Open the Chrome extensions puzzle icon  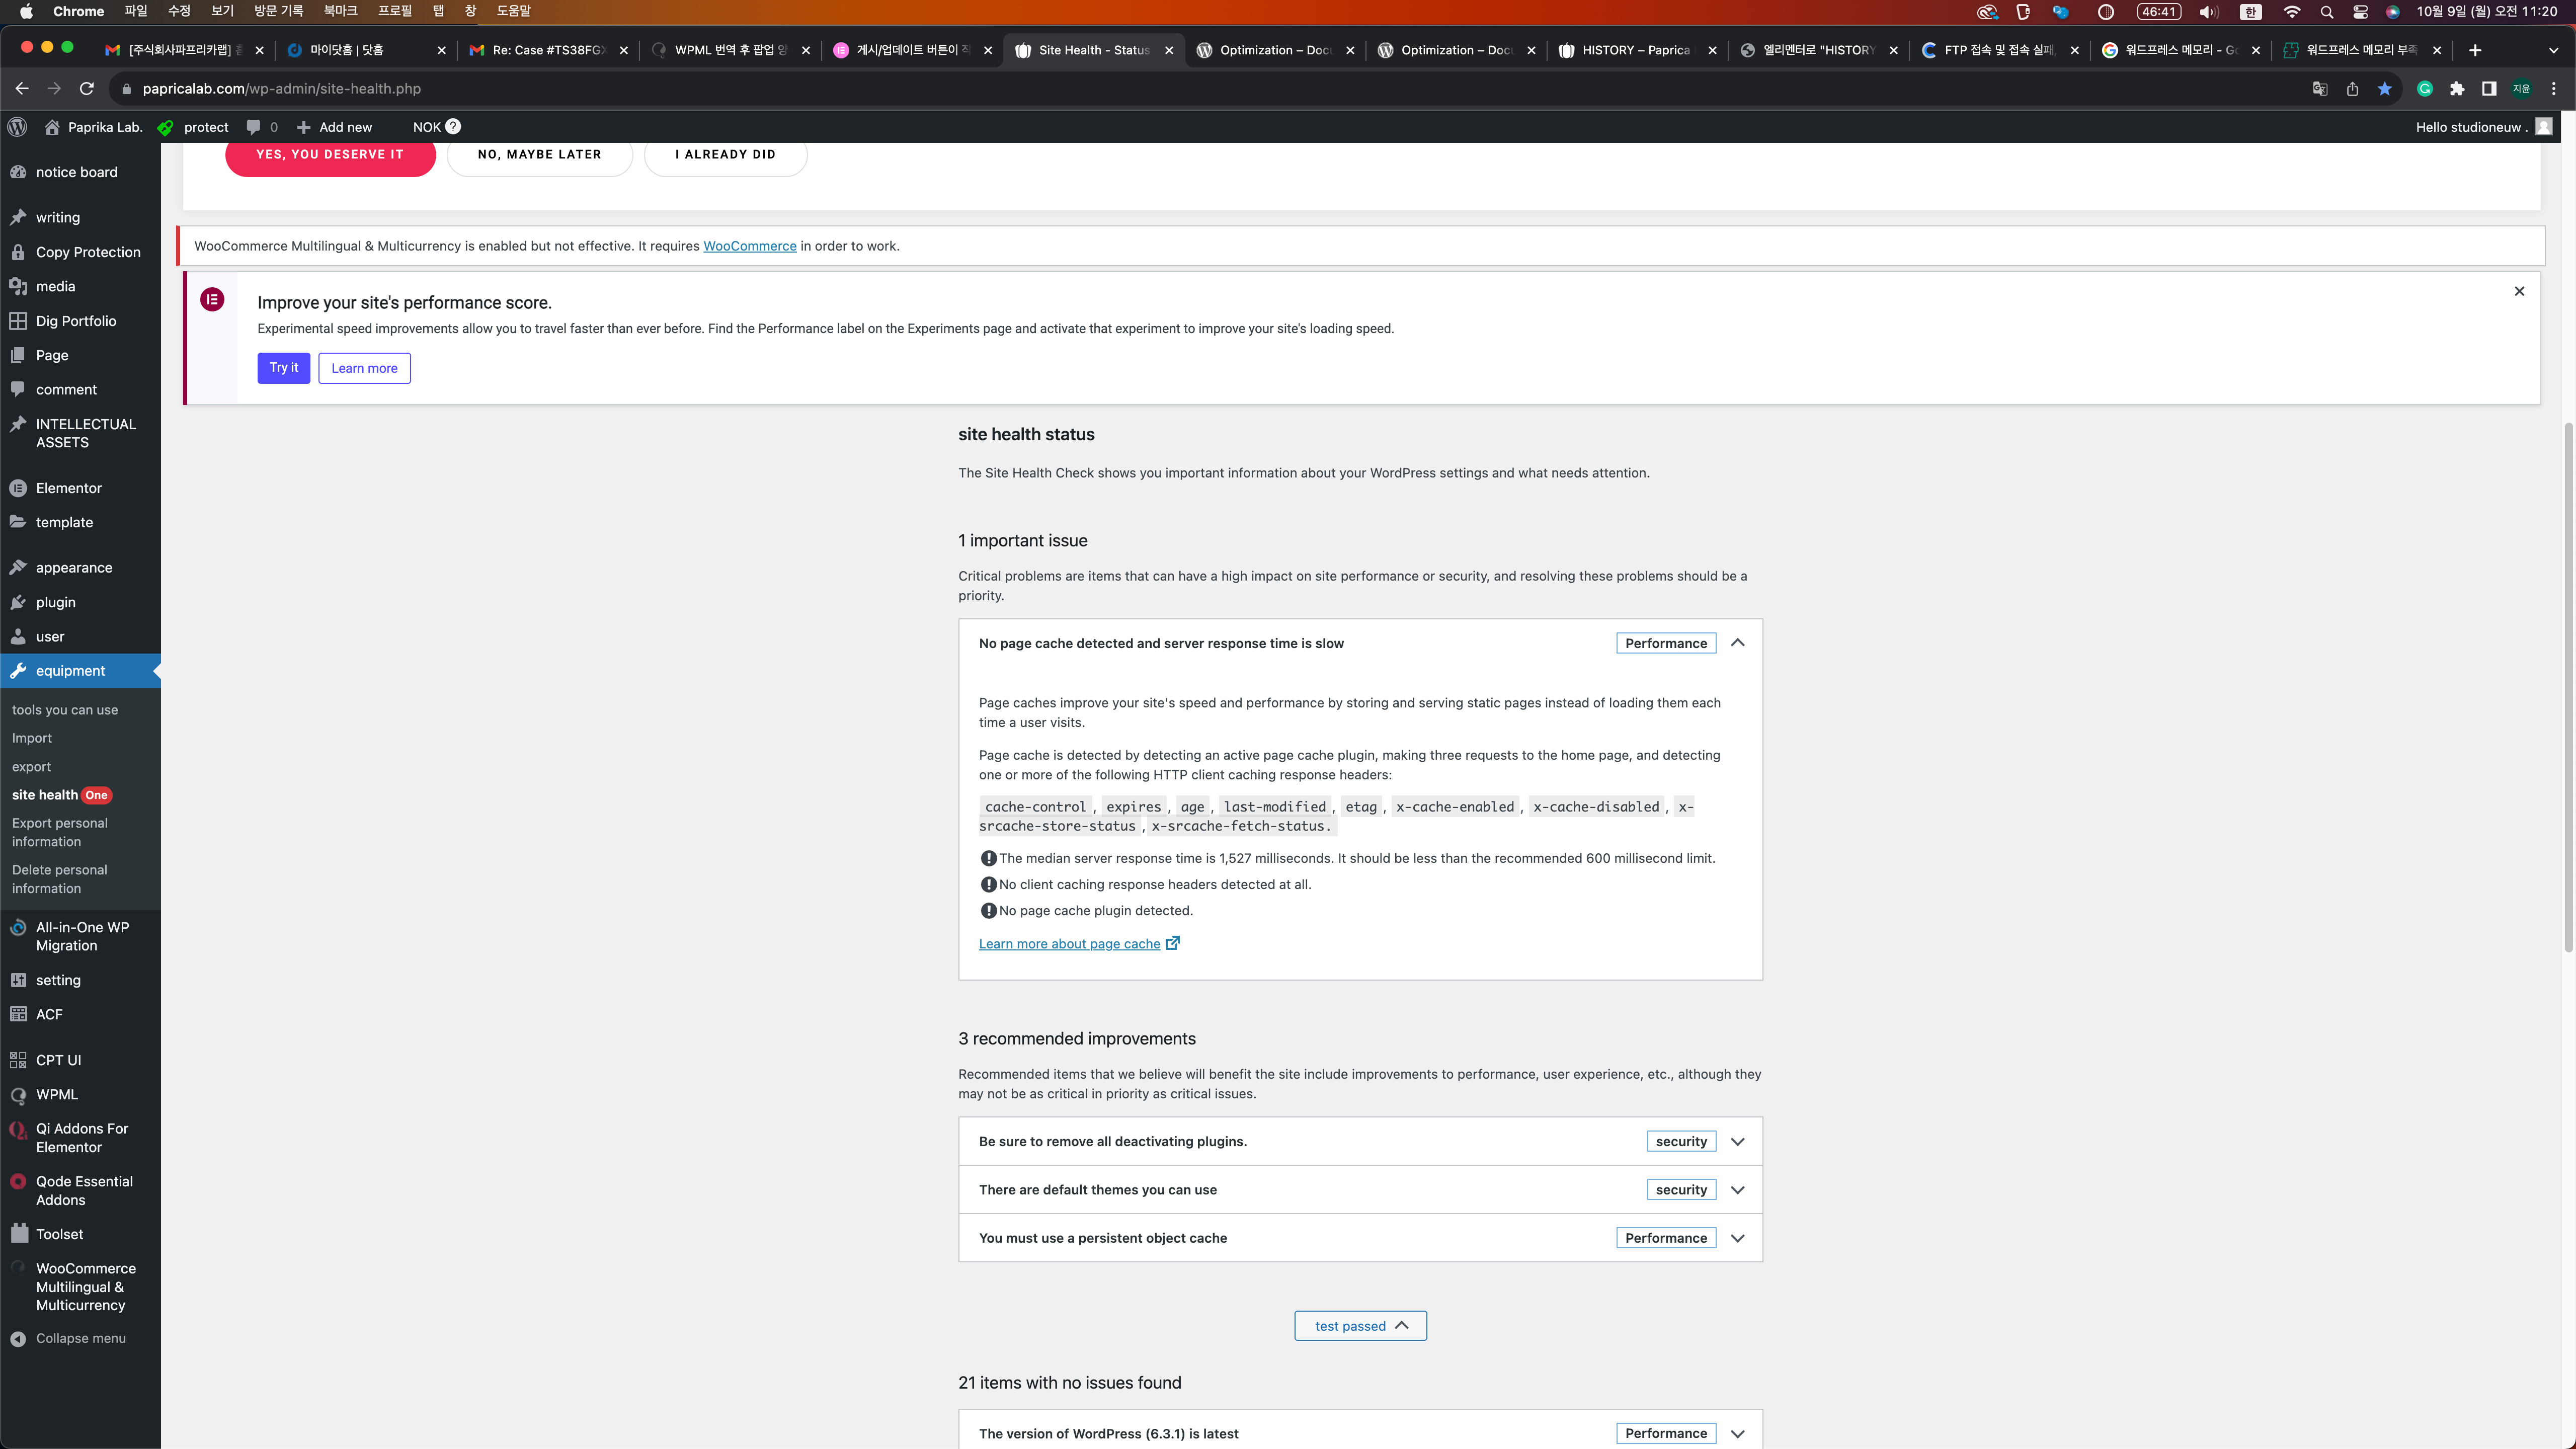coord(2457,89)
